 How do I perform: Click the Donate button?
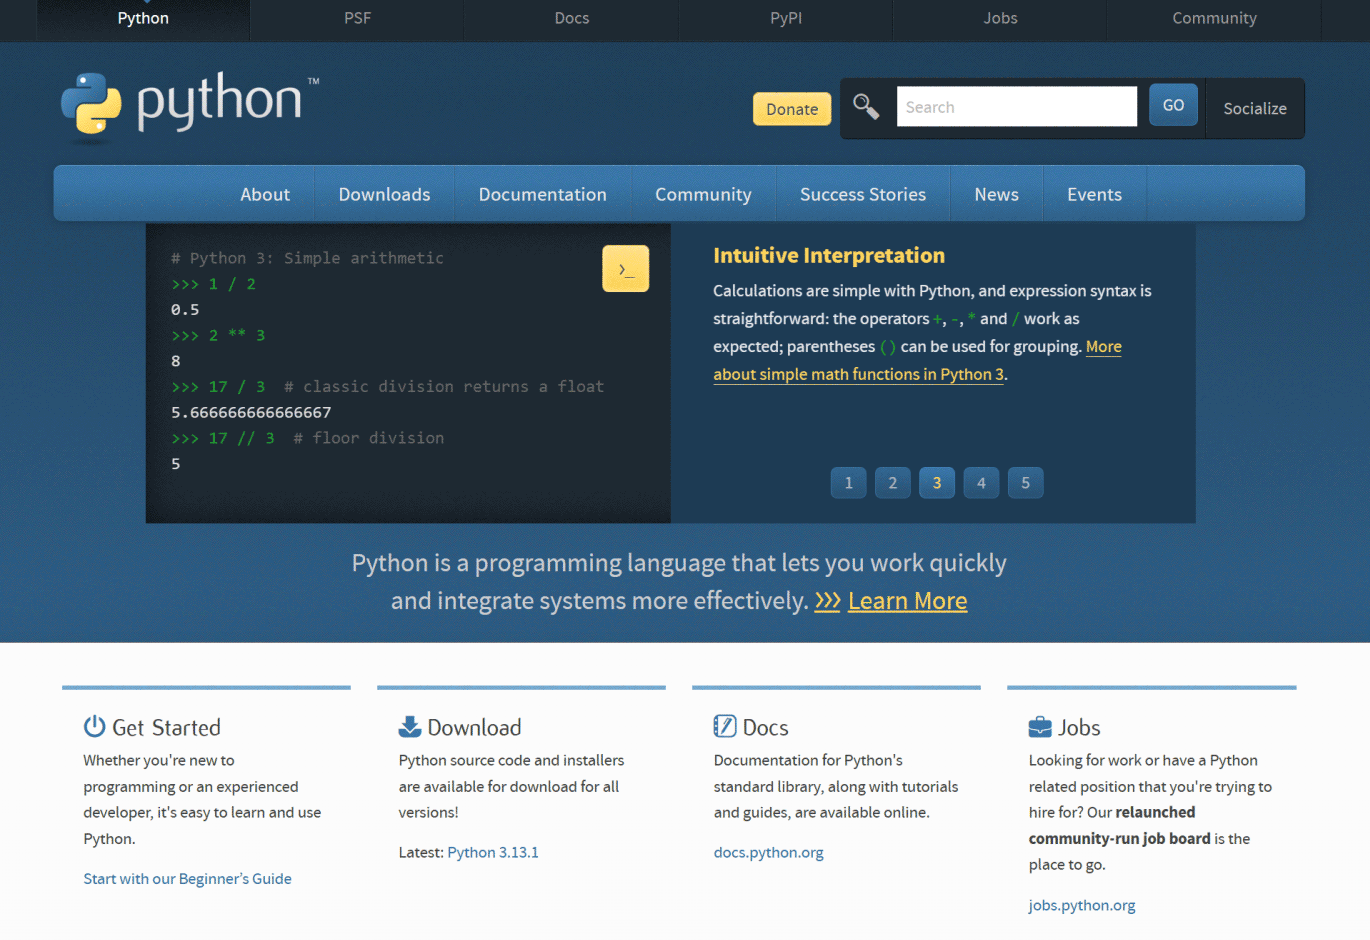coord(791,108)
